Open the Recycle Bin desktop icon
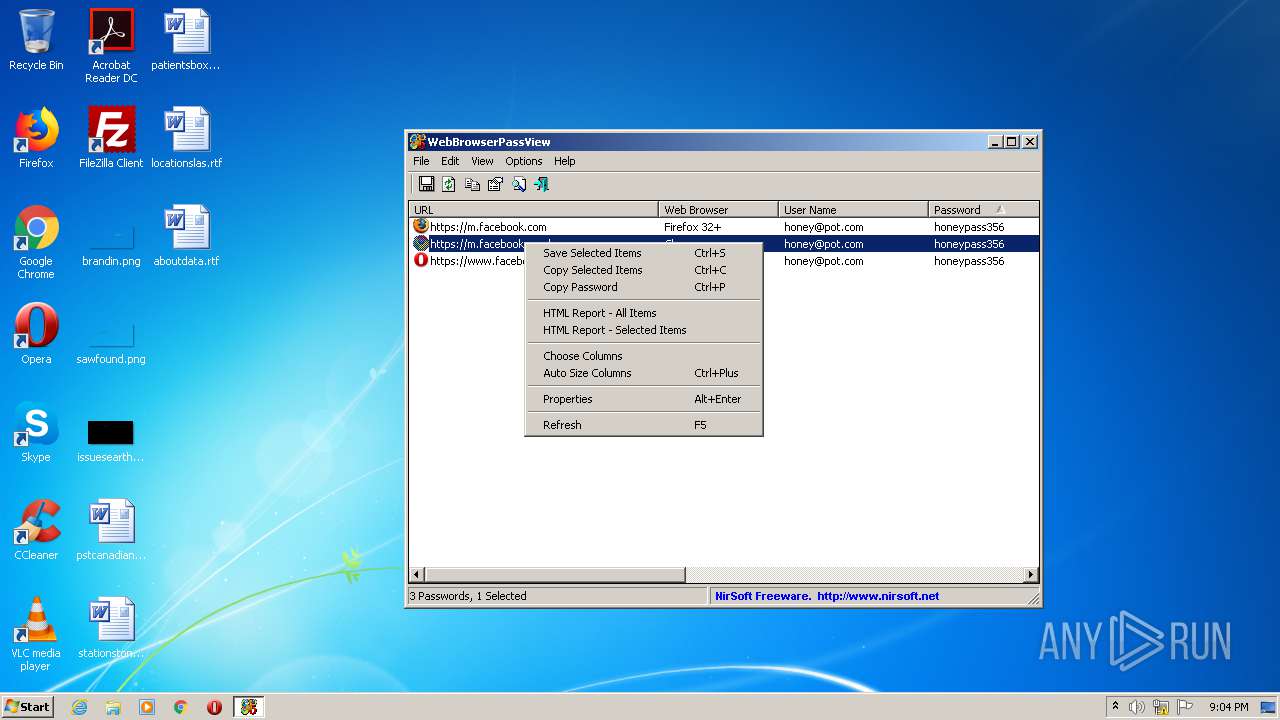Screen dimensions: 1280x720 point(36,41)
